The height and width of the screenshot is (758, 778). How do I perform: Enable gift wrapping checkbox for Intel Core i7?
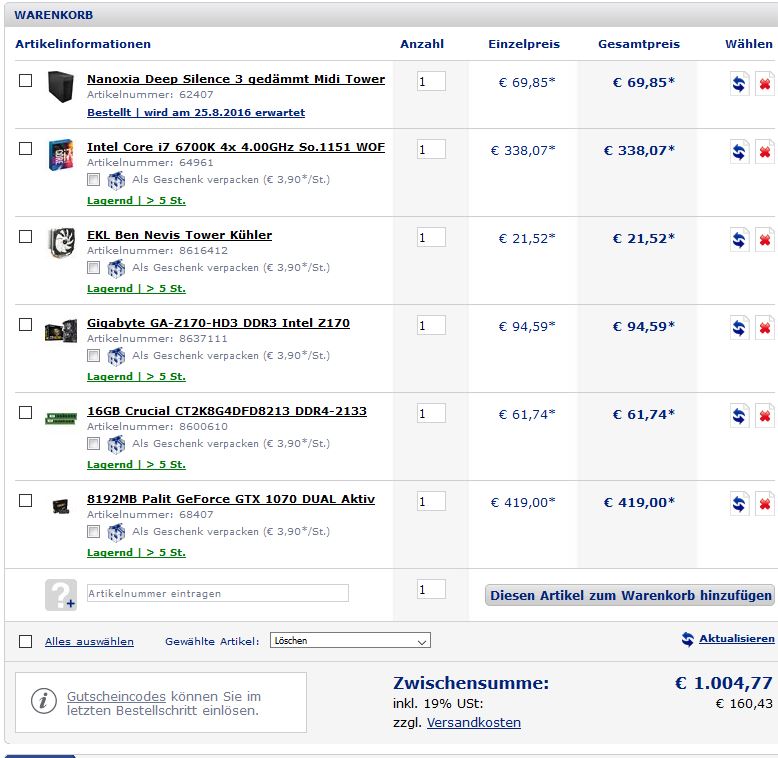(93, 180)
